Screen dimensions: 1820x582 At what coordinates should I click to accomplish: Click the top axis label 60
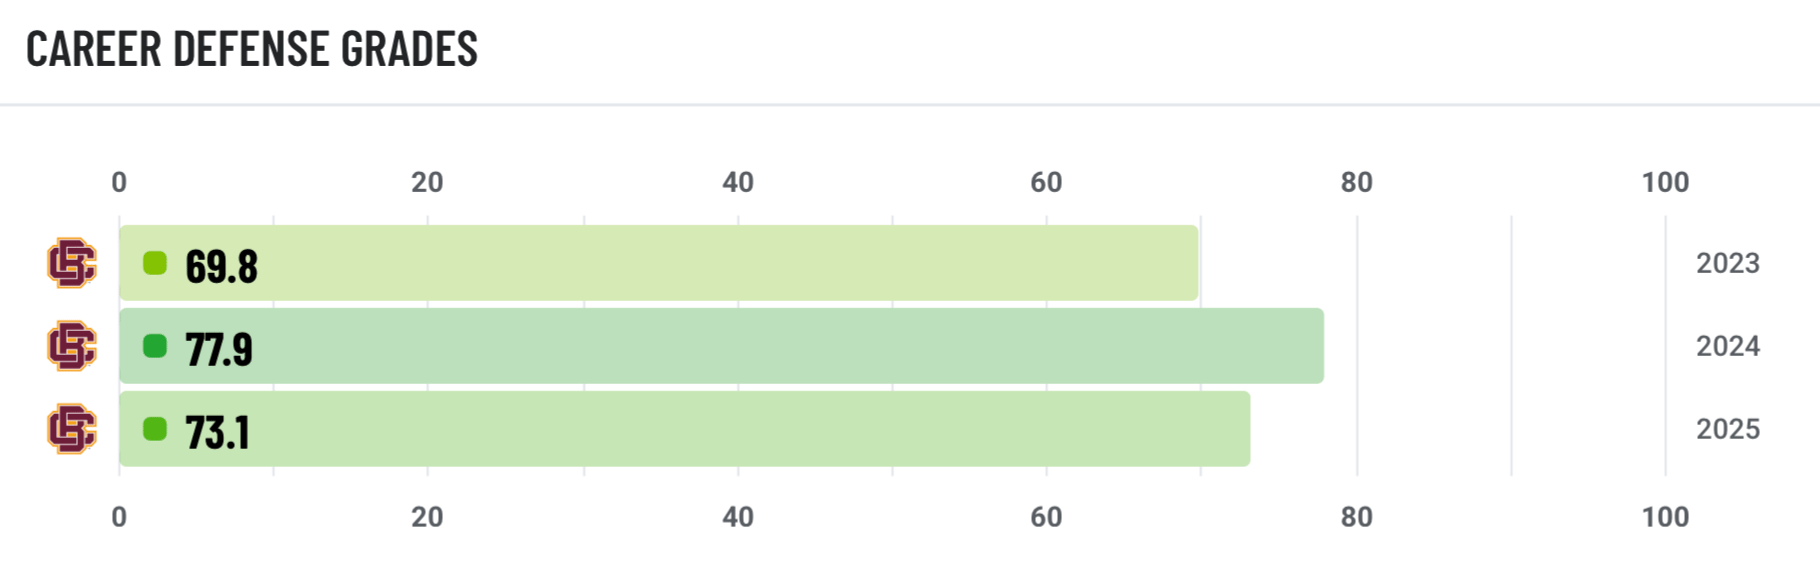click(1046, 182)
